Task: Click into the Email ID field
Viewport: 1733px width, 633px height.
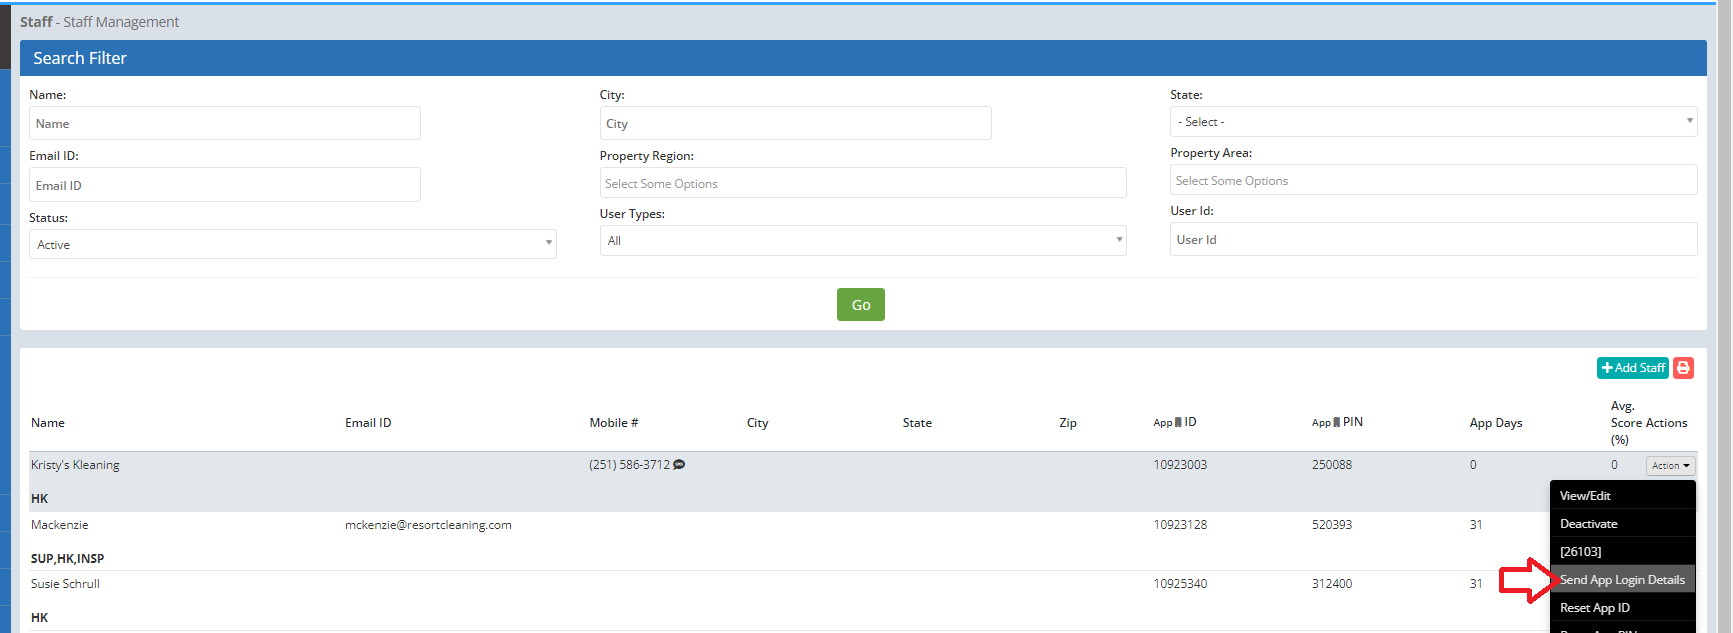Action: click(224, 185)
